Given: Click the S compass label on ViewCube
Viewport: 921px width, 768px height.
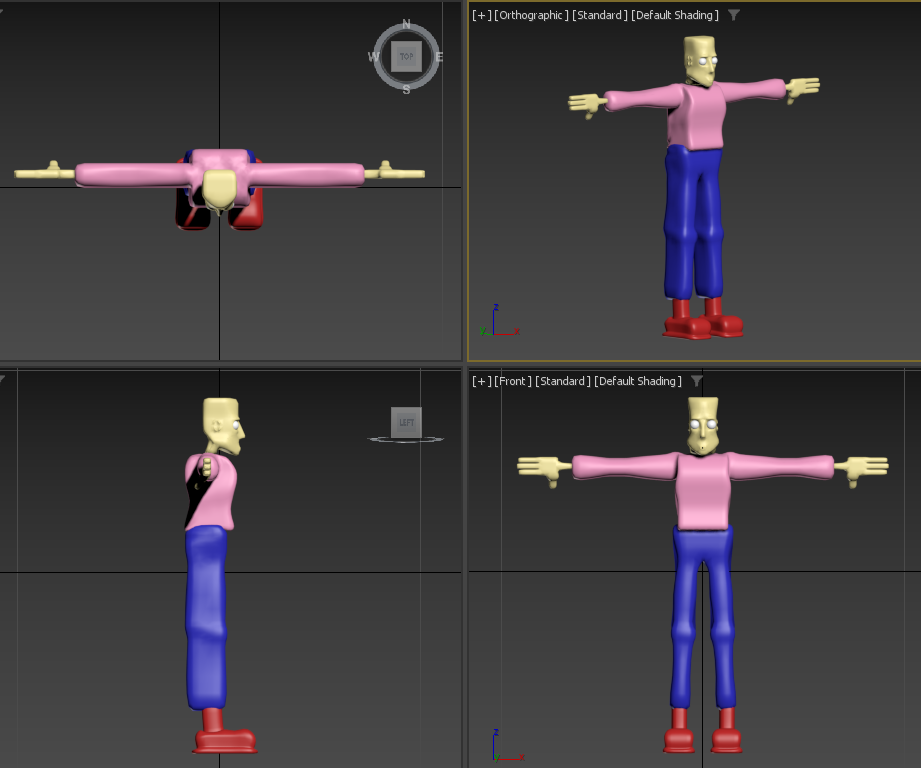Looking at the screenshot, I should tap(406, 90).
